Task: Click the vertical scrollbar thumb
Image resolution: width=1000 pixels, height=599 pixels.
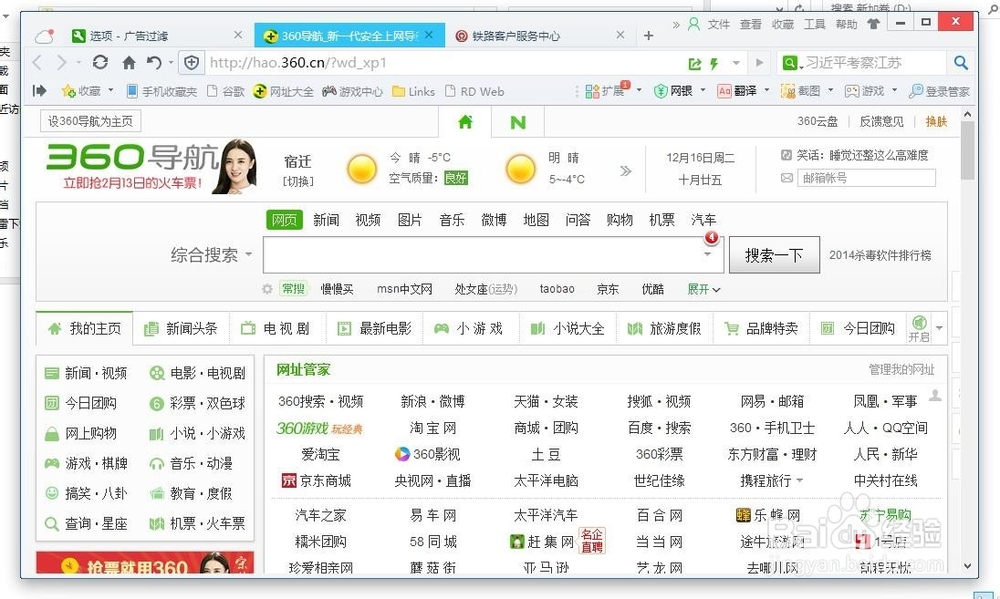Action: coord(967,150)
